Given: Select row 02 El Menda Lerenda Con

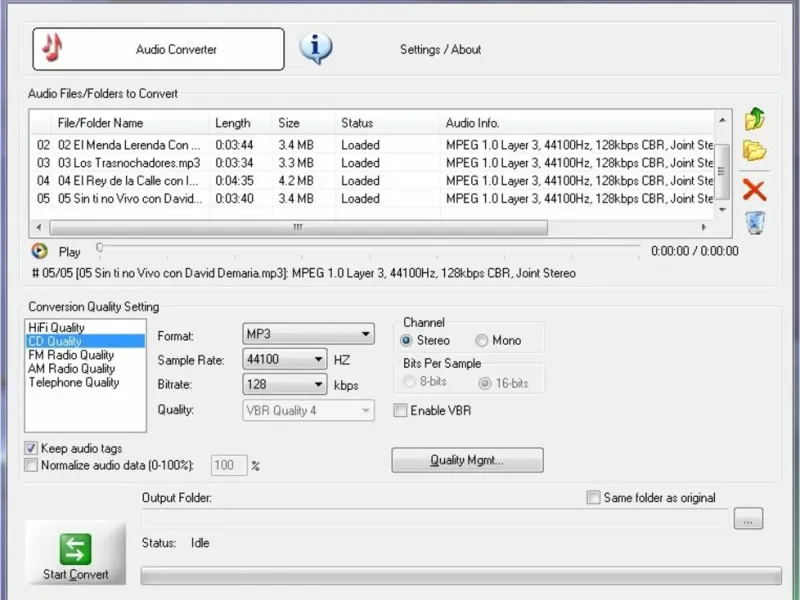Looking at the screenshot, I should [x=372, y=145].
